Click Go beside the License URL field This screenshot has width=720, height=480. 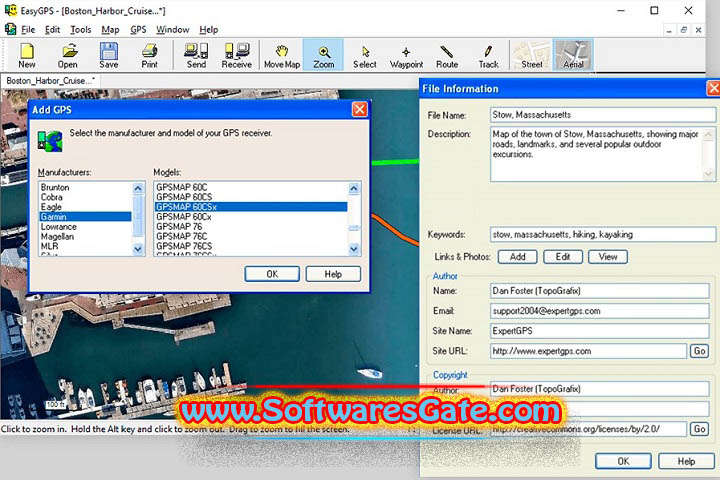point(699,429)
